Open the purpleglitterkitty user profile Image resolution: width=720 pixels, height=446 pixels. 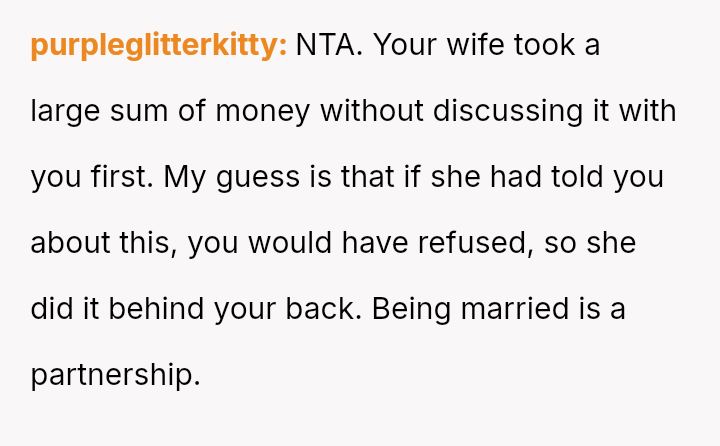tap(159, 46)
